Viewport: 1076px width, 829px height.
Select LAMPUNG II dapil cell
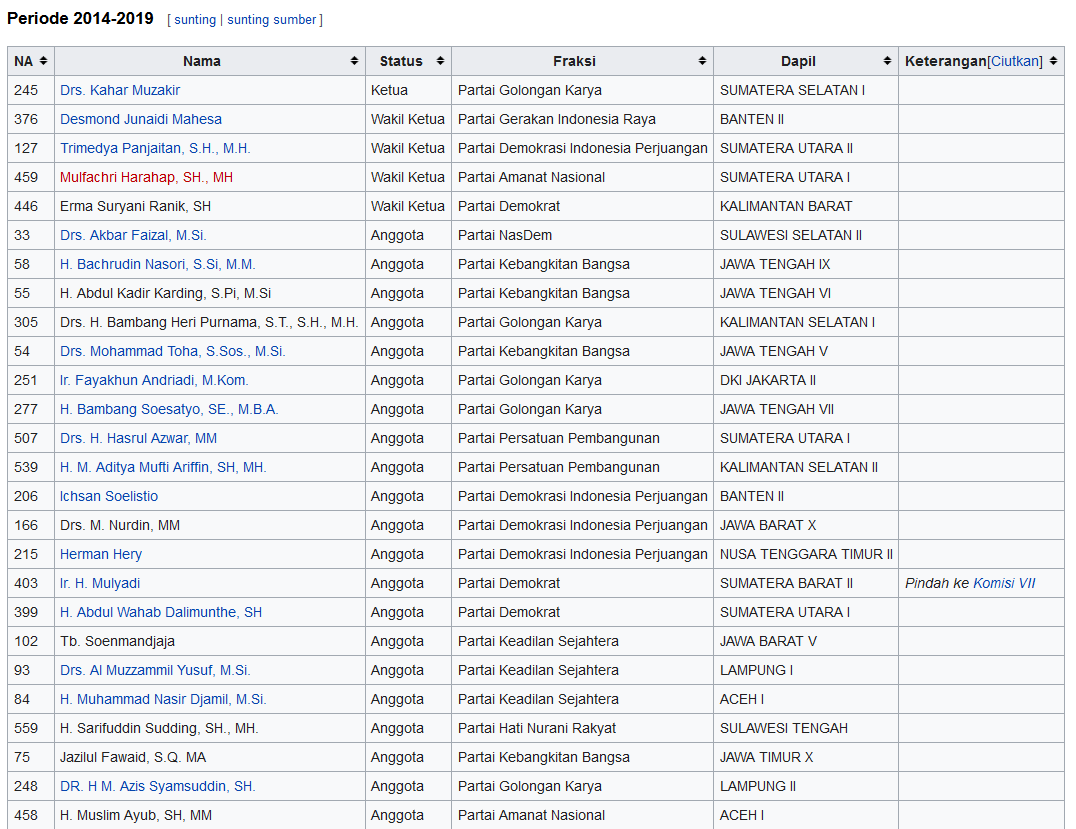point(806,786)
